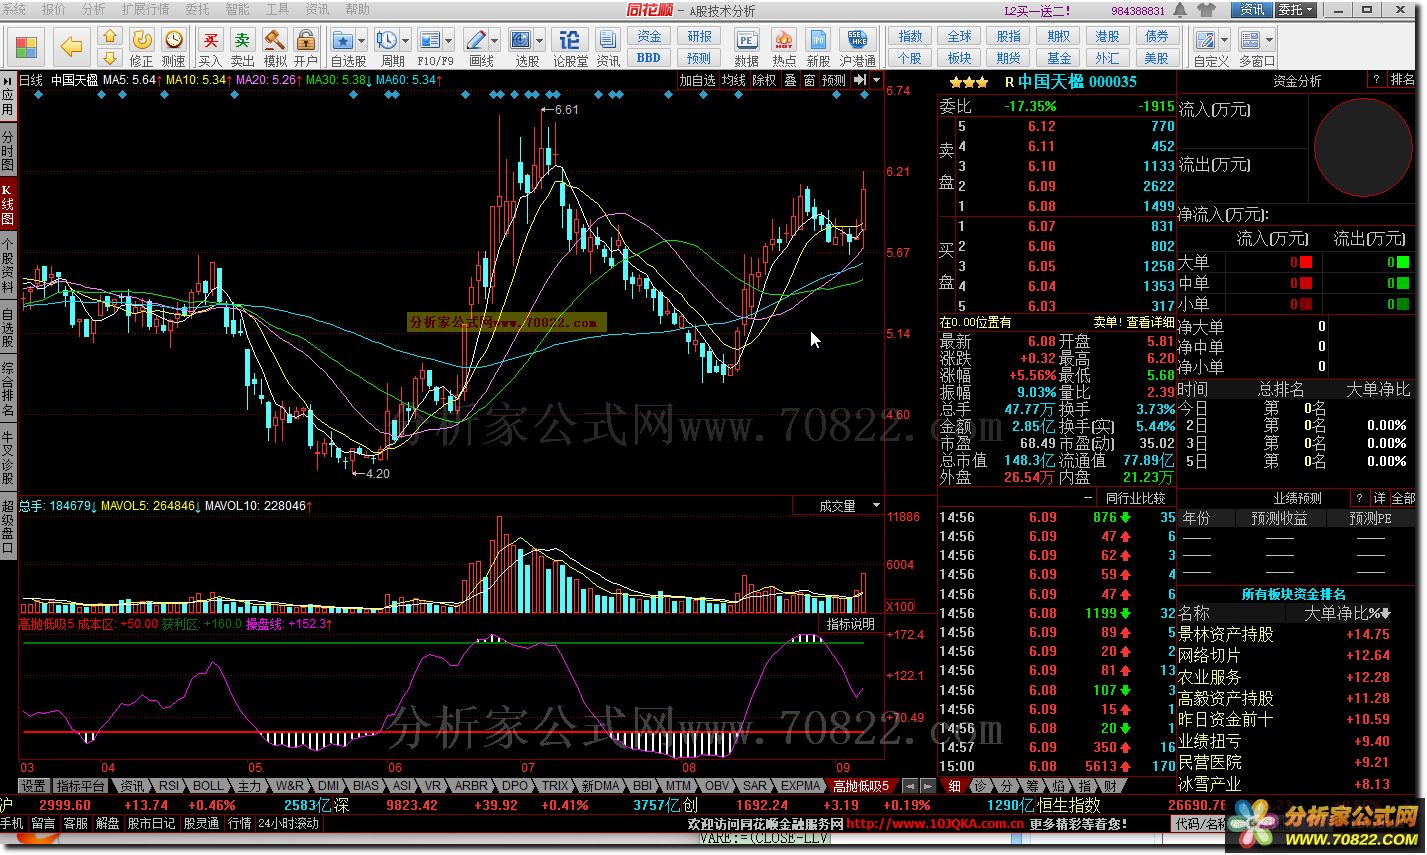Image resolution: width=1427 pixels, height=855 pixels.
Task: Click the 港股 Hong Kong stocks button
Action: pos(1107,36)
